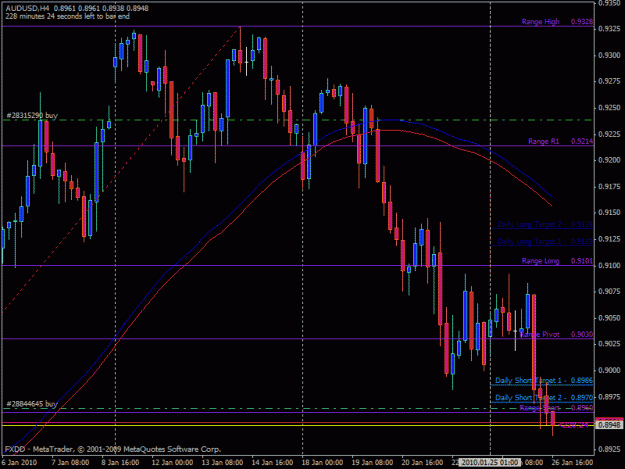This screenshot has height=469, width=625.
Task: Click the 0.9050 price axis value
Action: (x=610, y=318)
